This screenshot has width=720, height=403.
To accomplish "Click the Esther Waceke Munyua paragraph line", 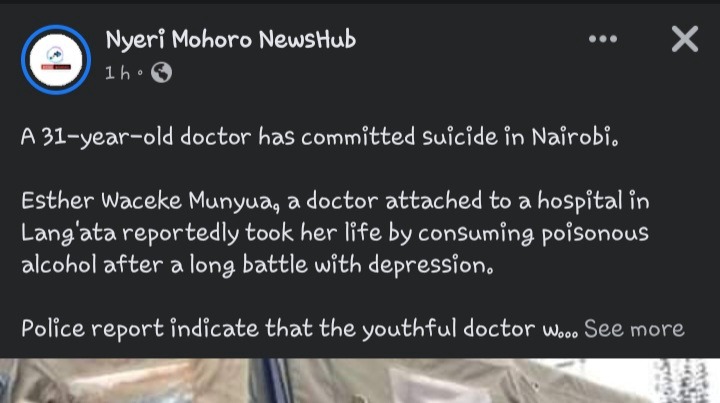I will click(335, 201).
